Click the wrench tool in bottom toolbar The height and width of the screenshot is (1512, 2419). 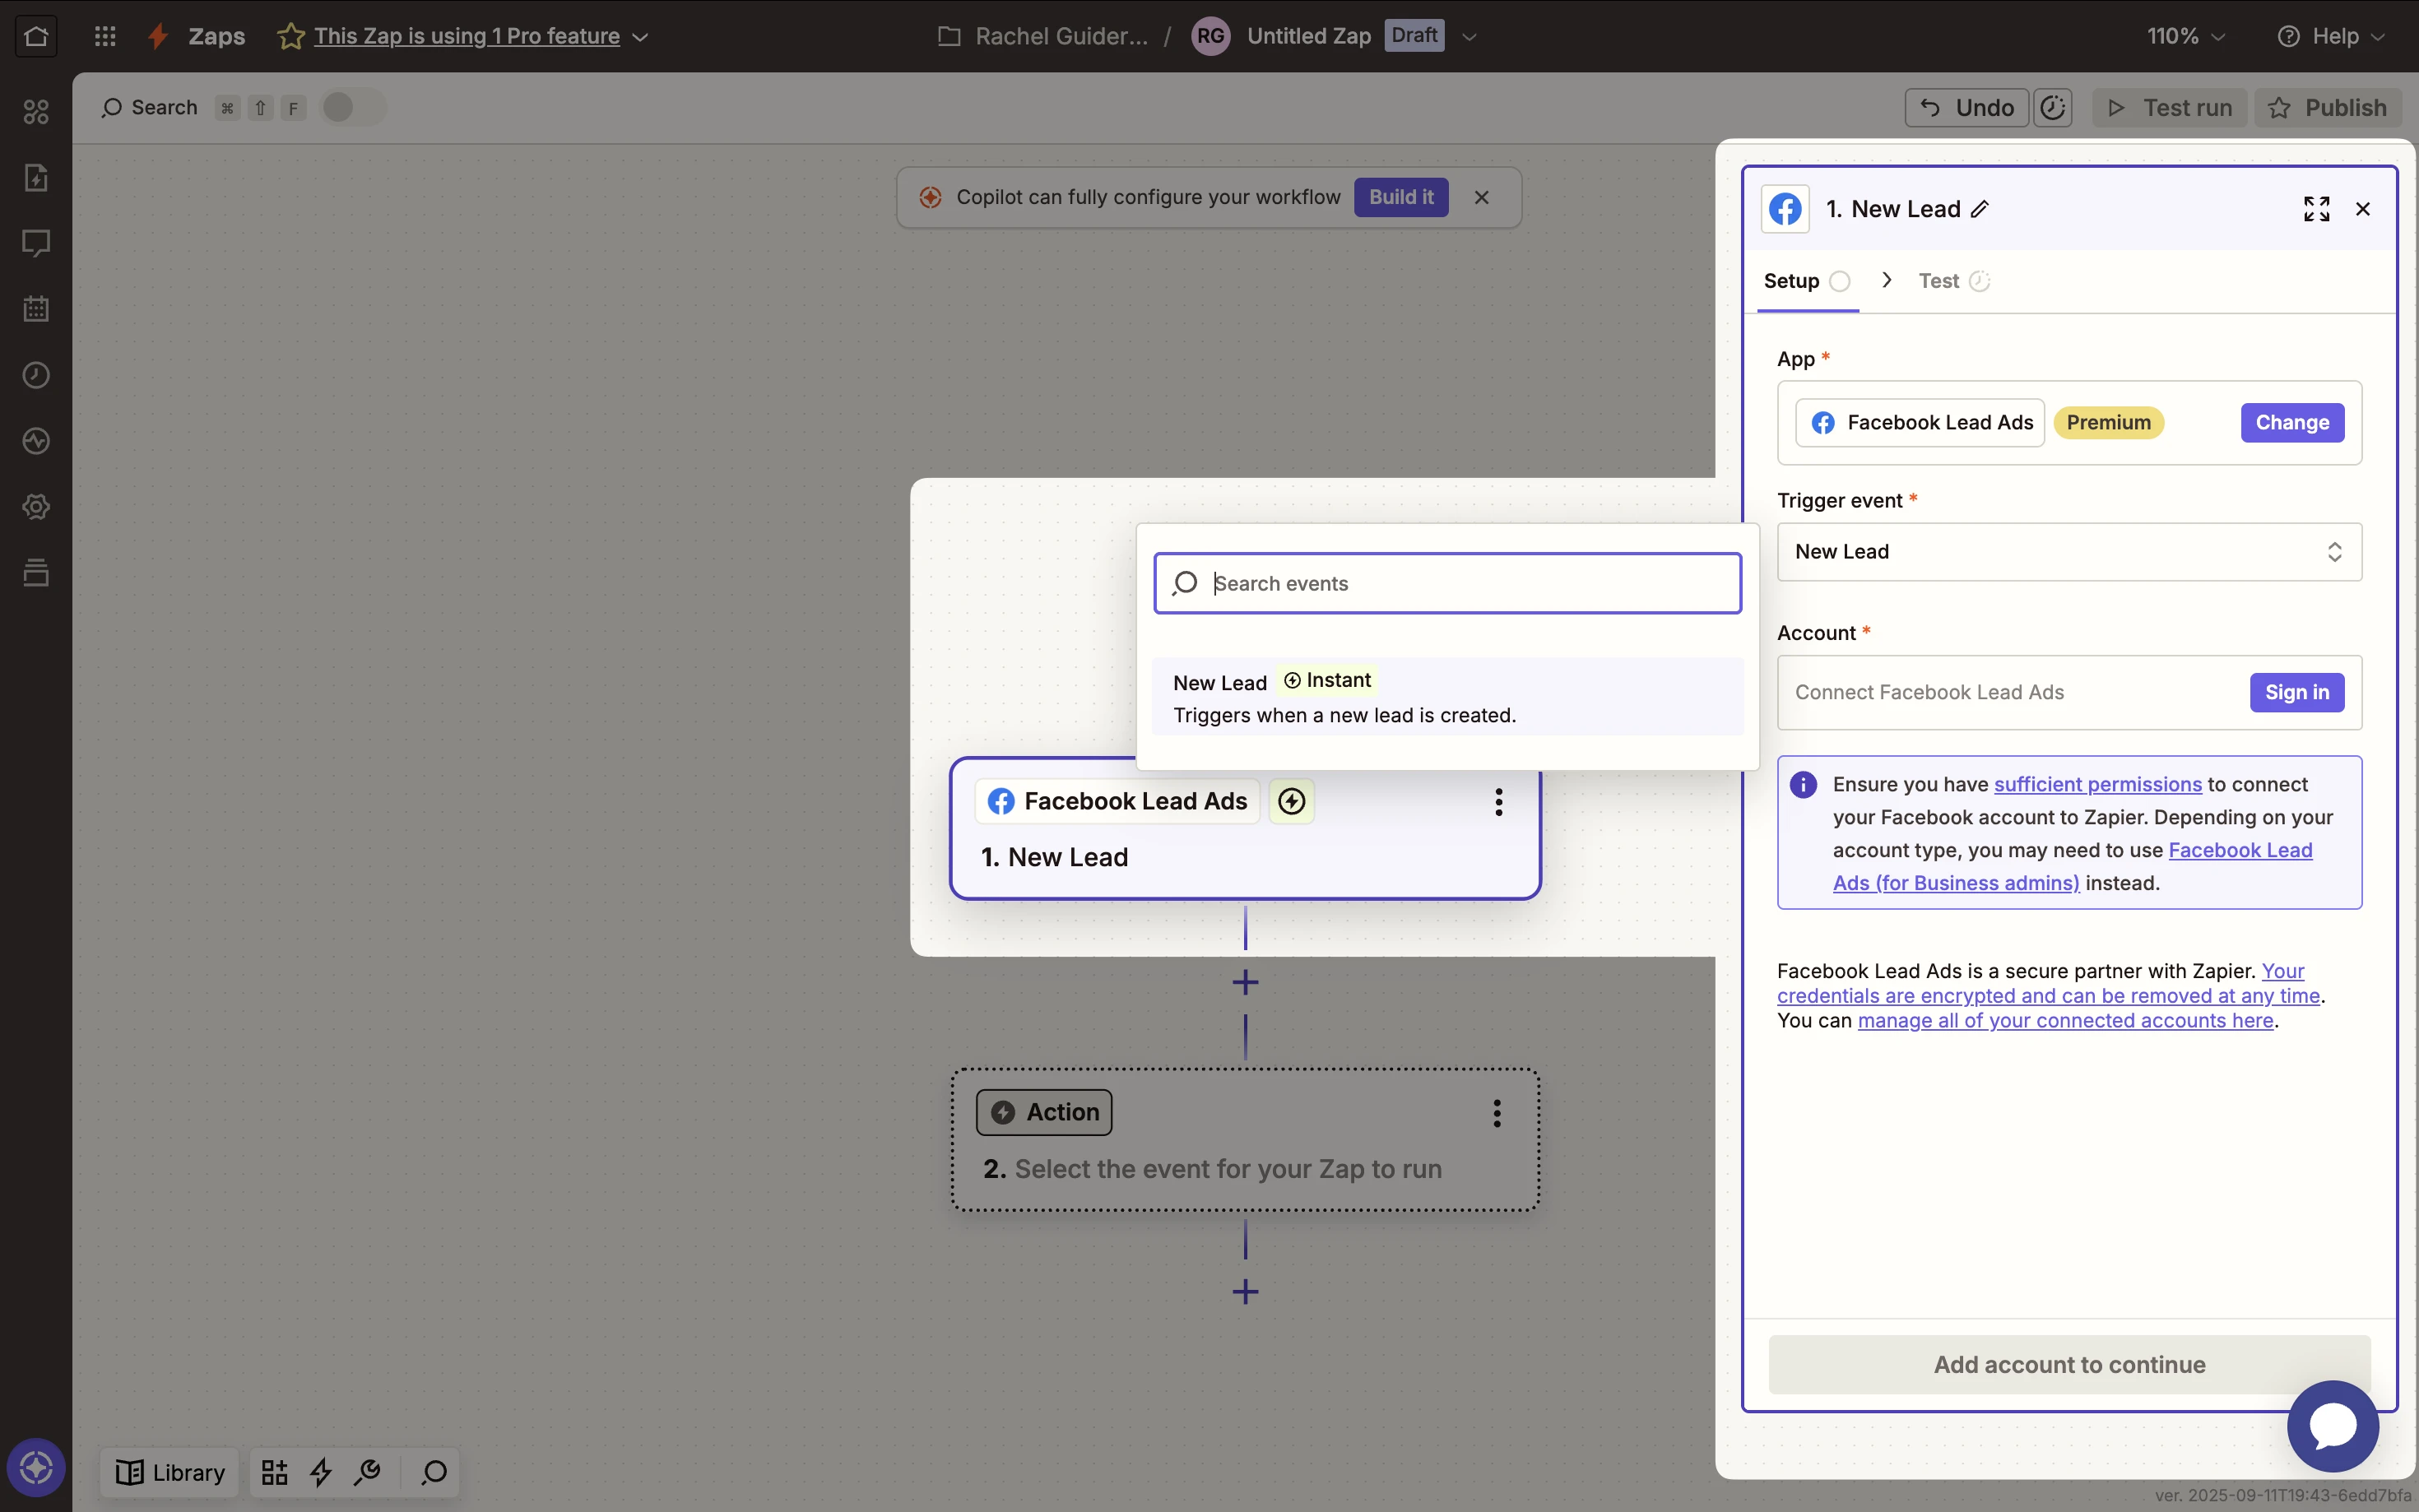(x=367, y=1472)
